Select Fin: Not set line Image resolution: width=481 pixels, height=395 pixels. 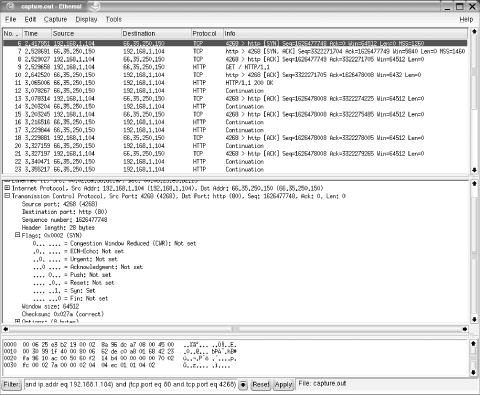[x=70, y=298]
